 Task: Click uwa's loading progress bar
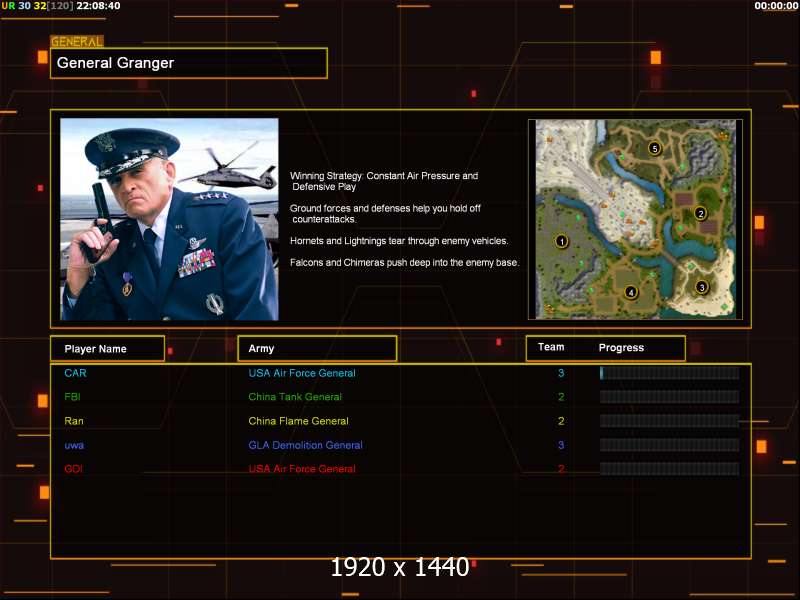669,445
